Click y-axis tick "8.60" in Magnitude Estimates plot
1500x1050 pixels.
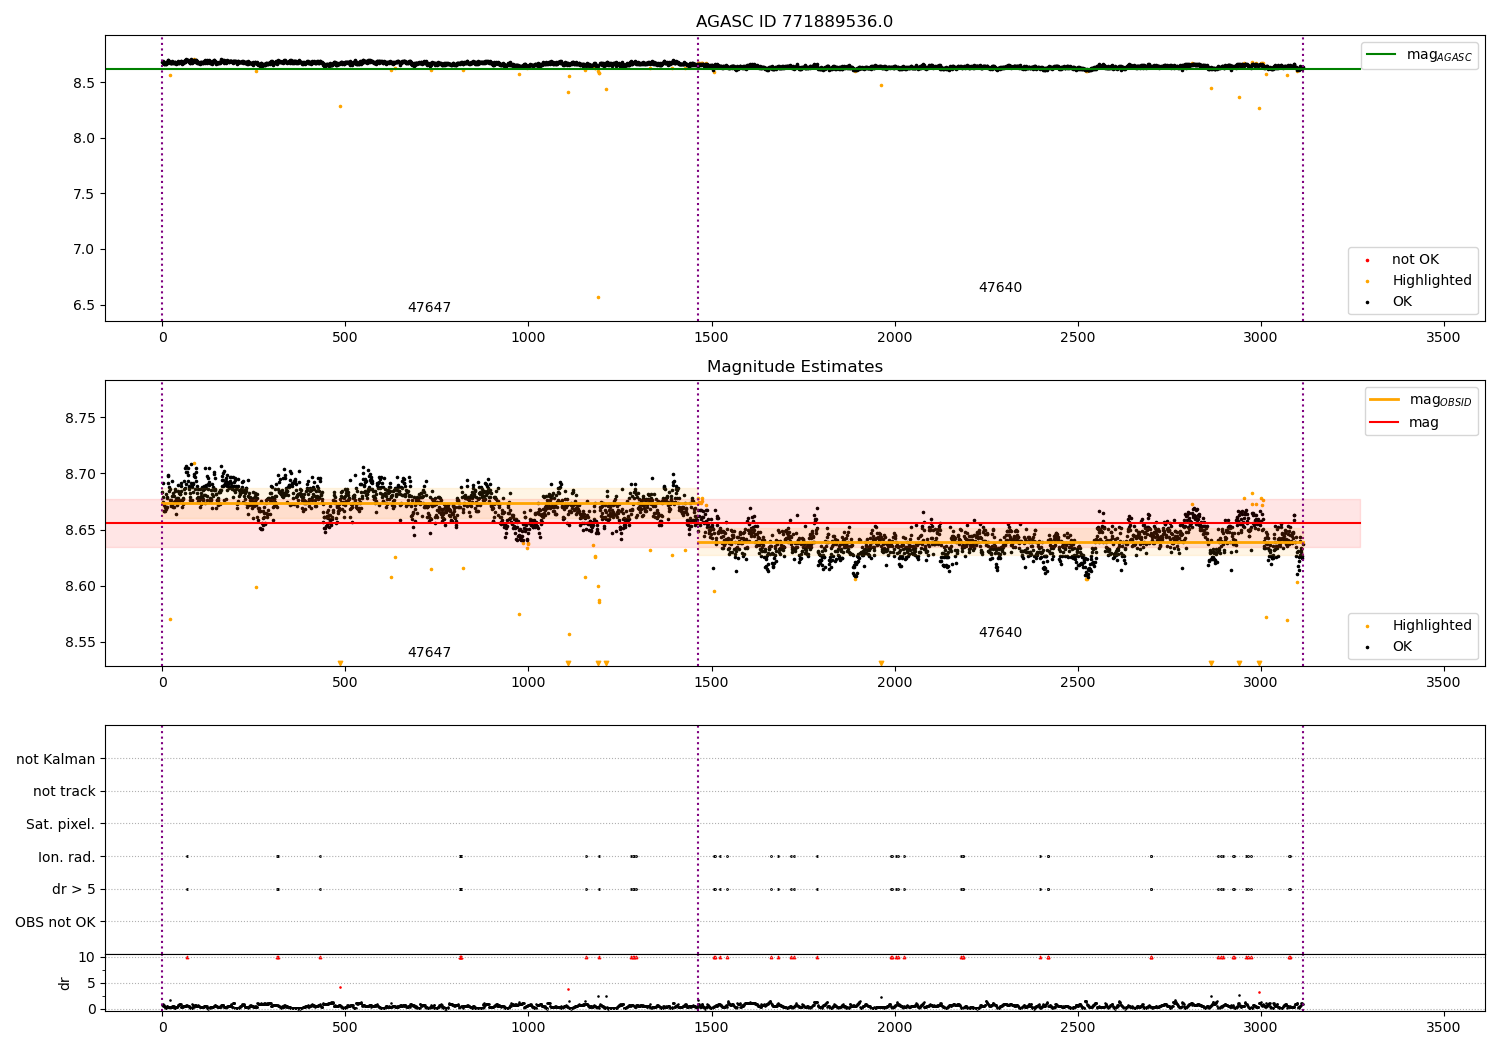click(x=80, y=586)
